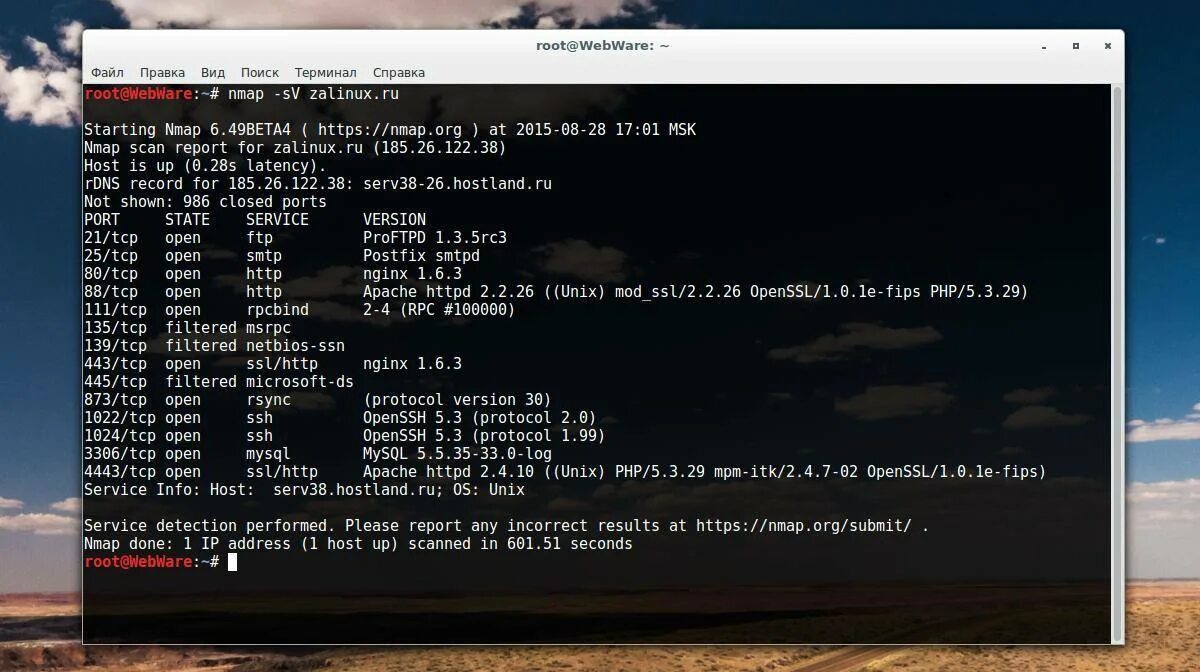Viewport: 1200px width, 672px height.
Task: Close the terminal window
Action: pyautogui.click(x=1107, y=46)
